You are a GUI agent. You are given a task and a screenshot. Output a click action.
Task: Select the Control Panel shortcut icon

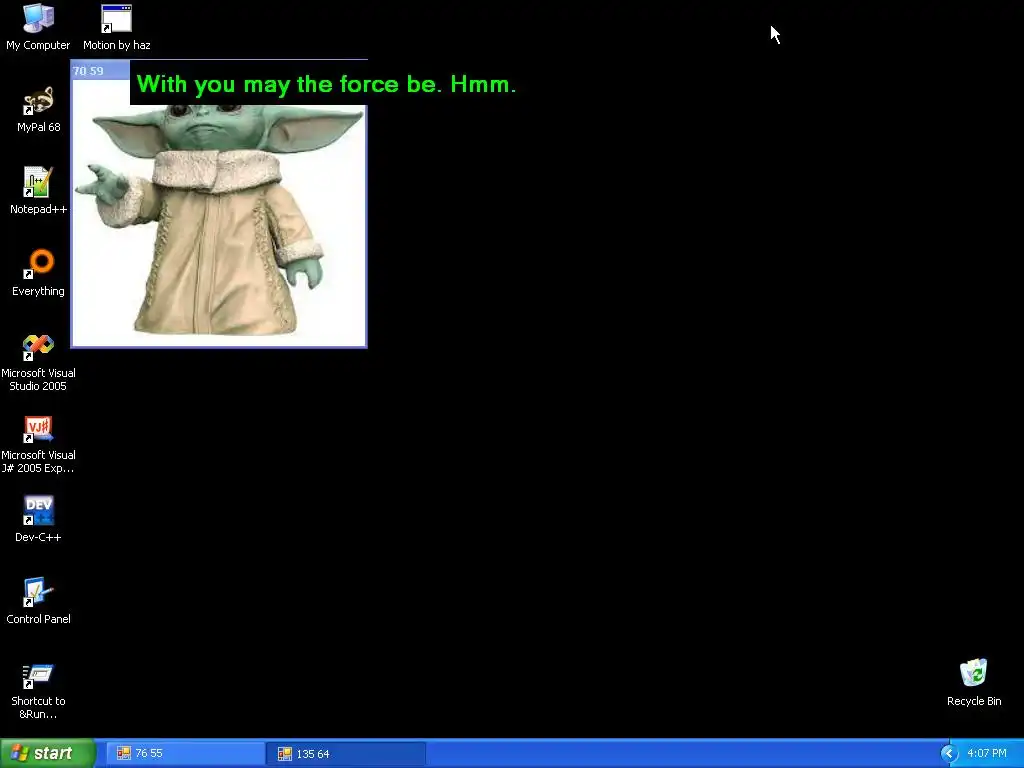[38, 601]
